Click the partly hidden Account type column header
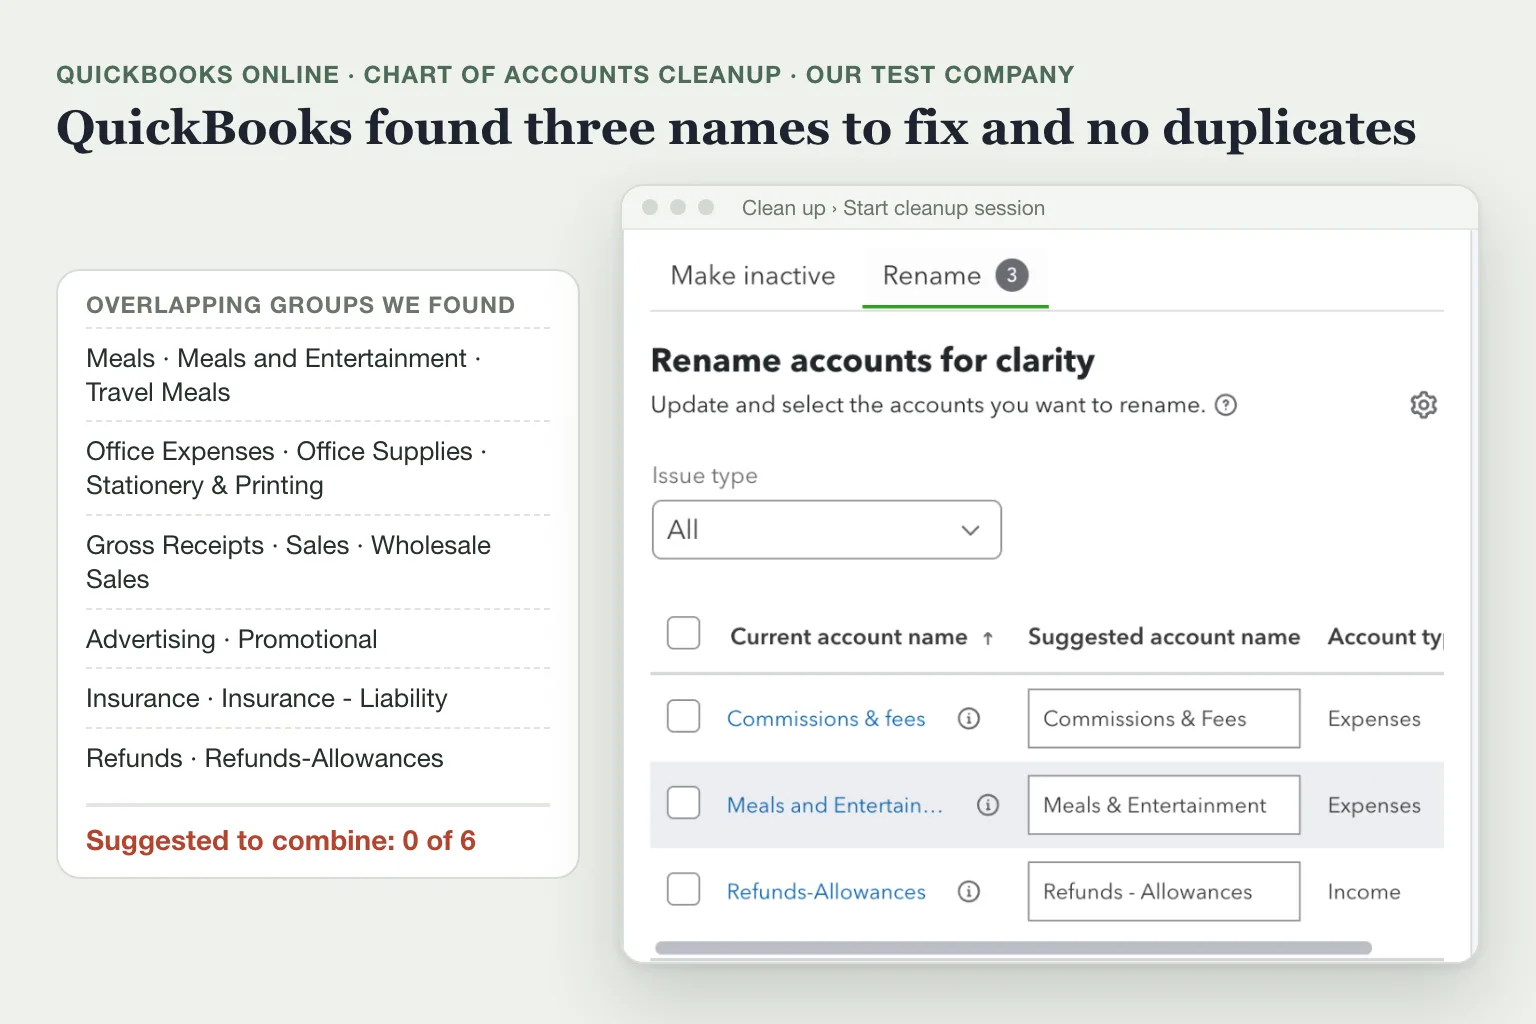The height and width of the screenshot is (1024, 1536). tap(1385, 637)
